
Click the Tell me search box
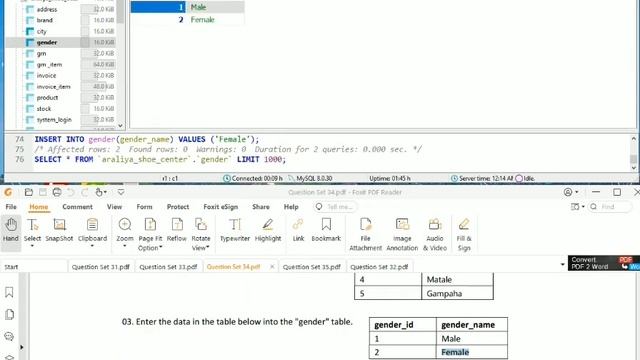tap(335, 207)
